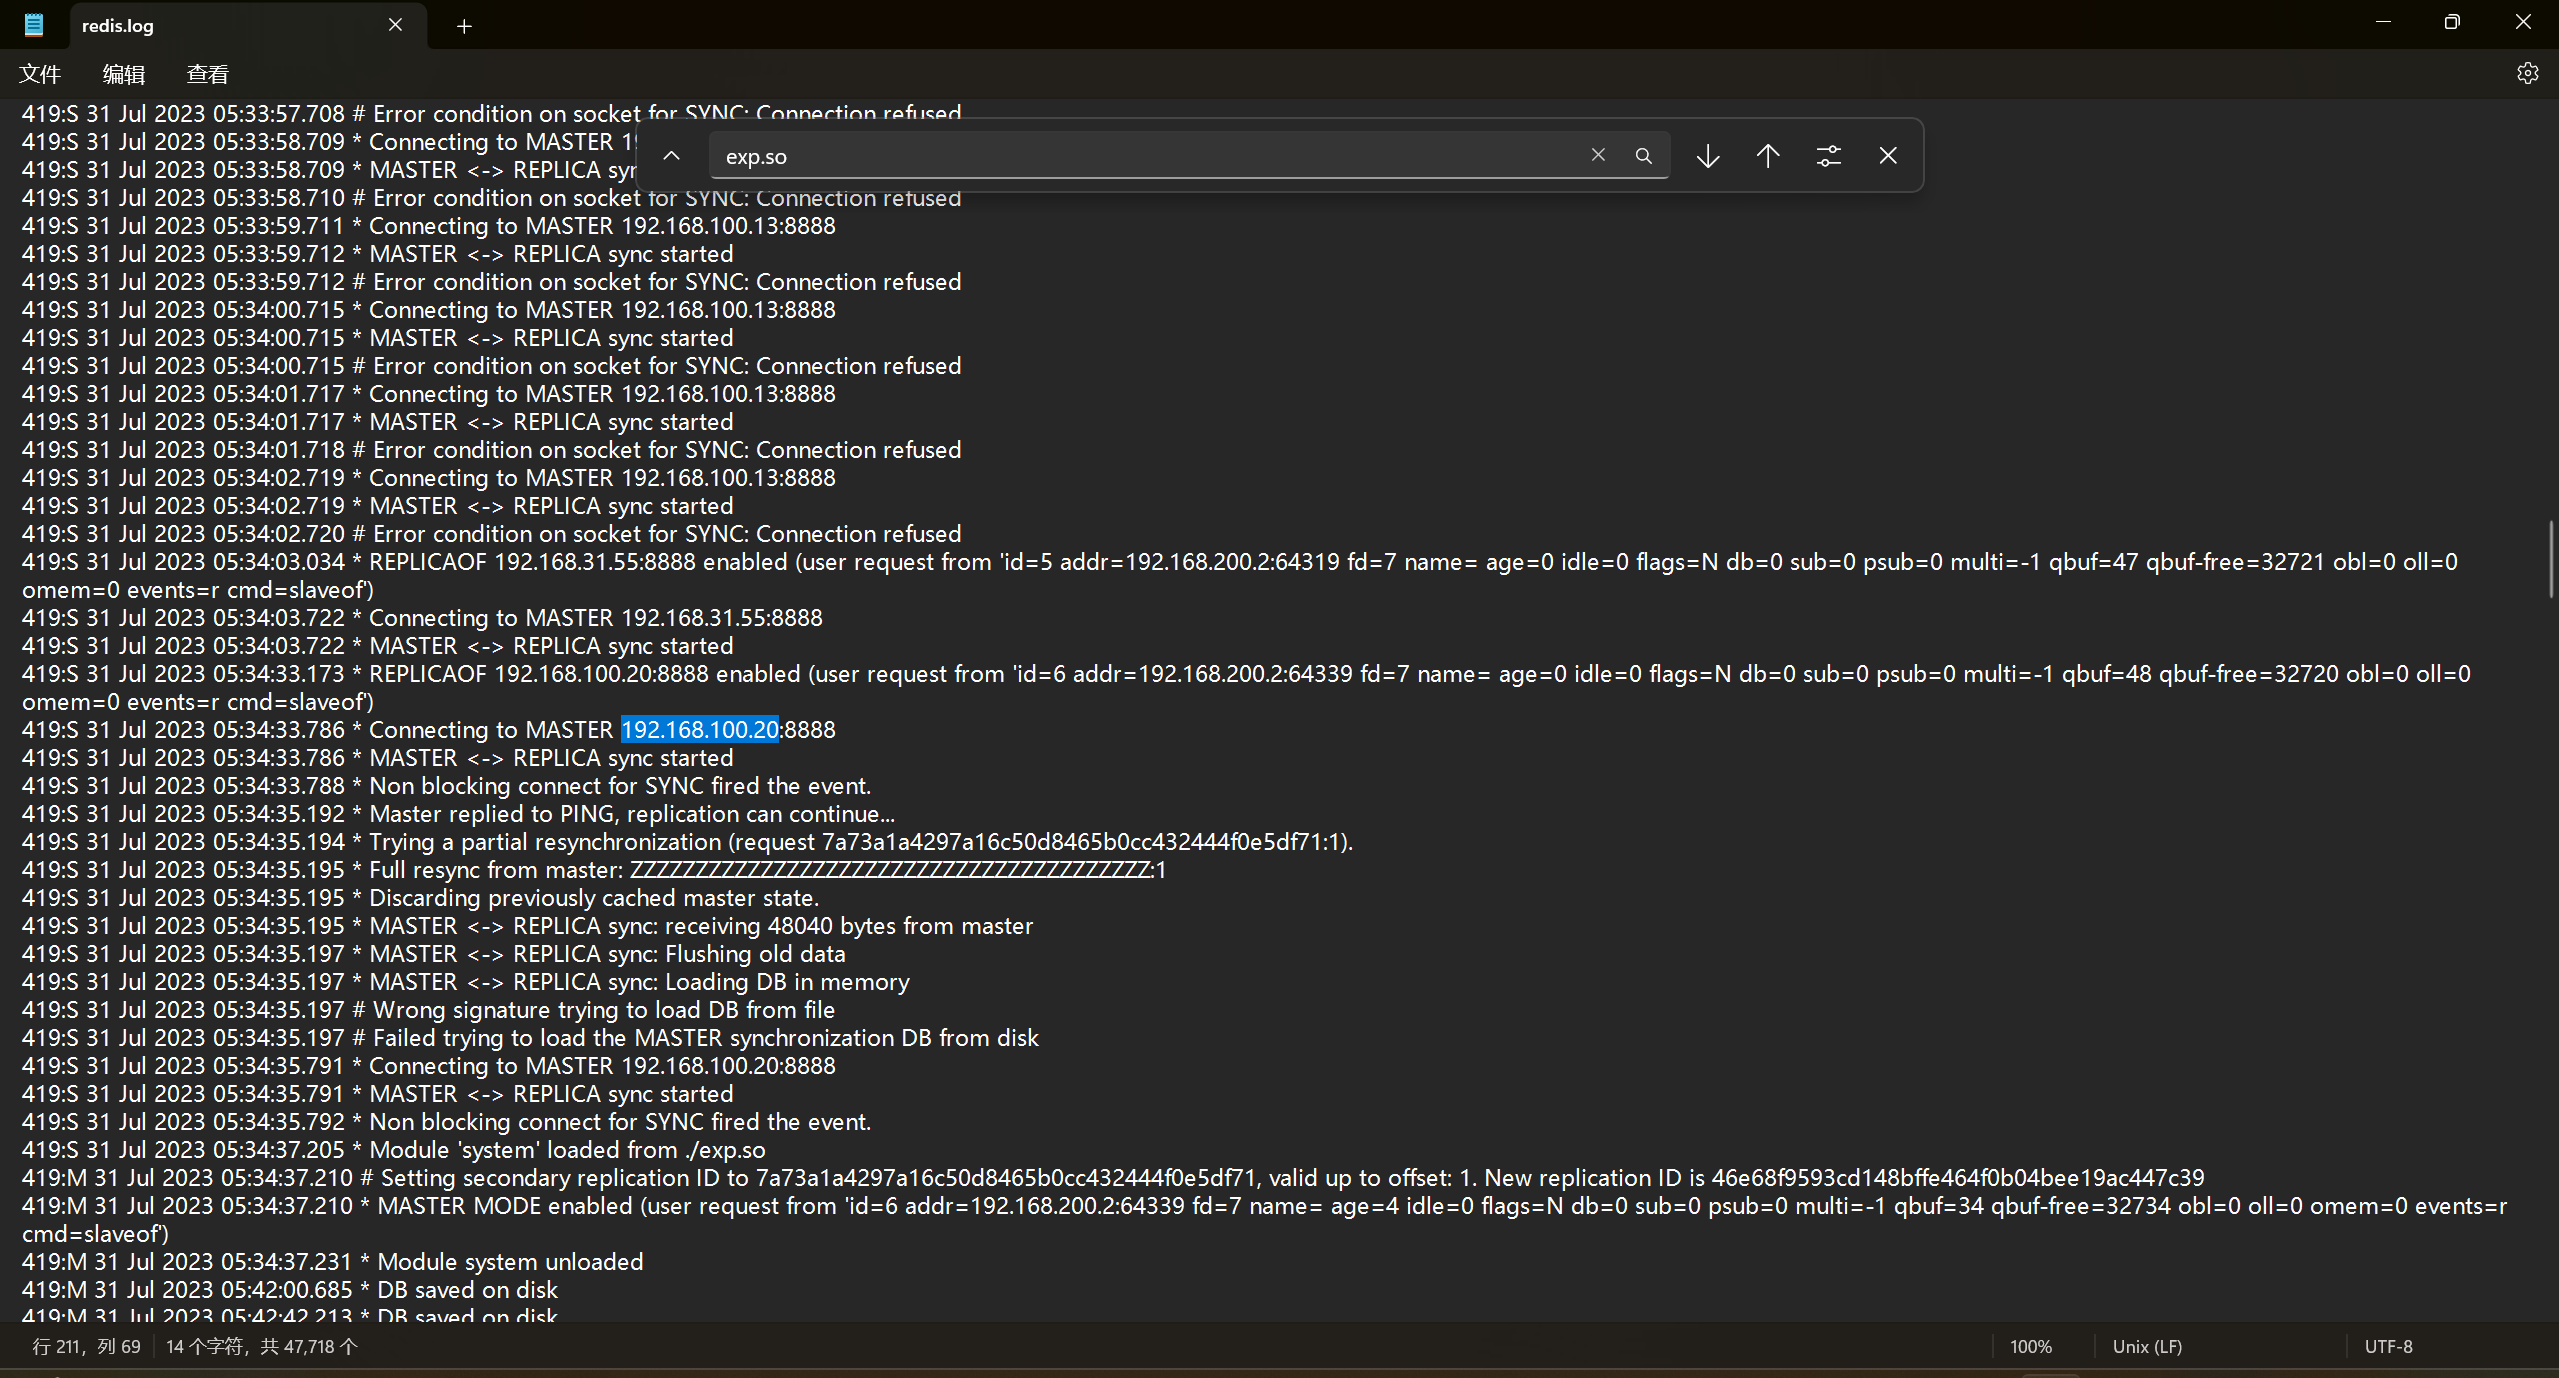Image resolution: width=2559 pixels, height=1378 pixels.
Task: Click "MASTER <-> REPLICA sync: Flushing old data" line
Action: point(434,954)
